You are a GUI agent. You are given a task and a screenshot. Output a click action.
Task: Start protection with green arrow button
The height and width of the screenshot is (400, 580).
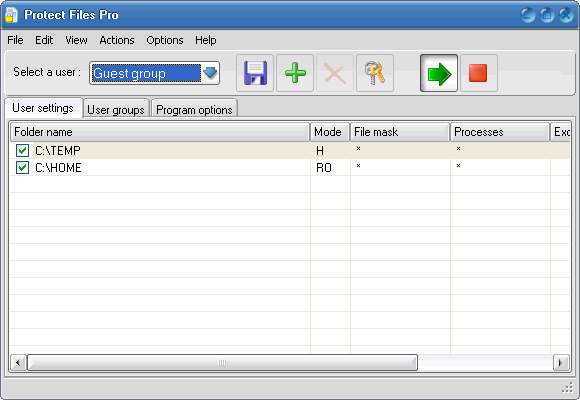coord(439,73)
